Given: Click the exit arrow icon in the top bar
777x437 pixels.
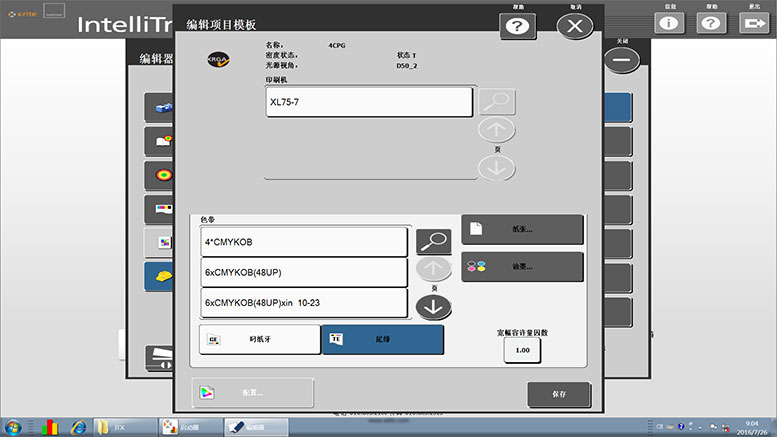Looking at the screenshot, I should tap(754, 23).
